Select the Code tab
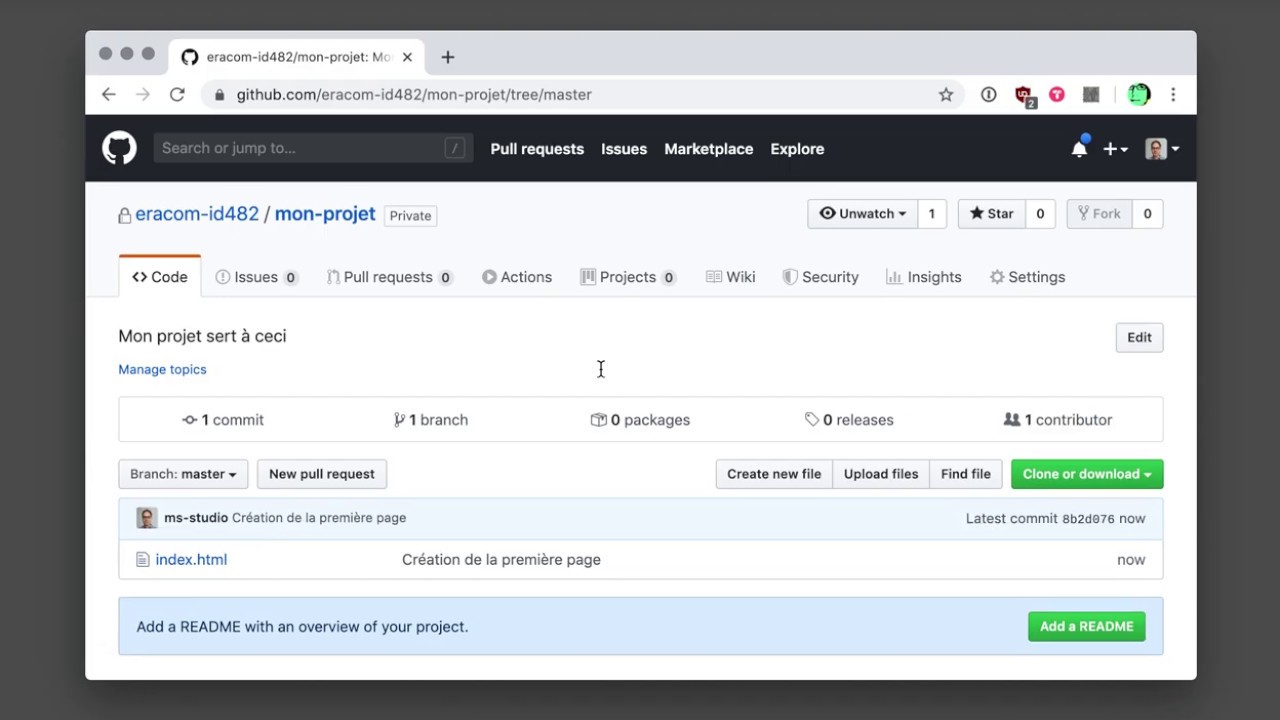The width and height of the screenshot is (1280, 720). coord(160,277)
